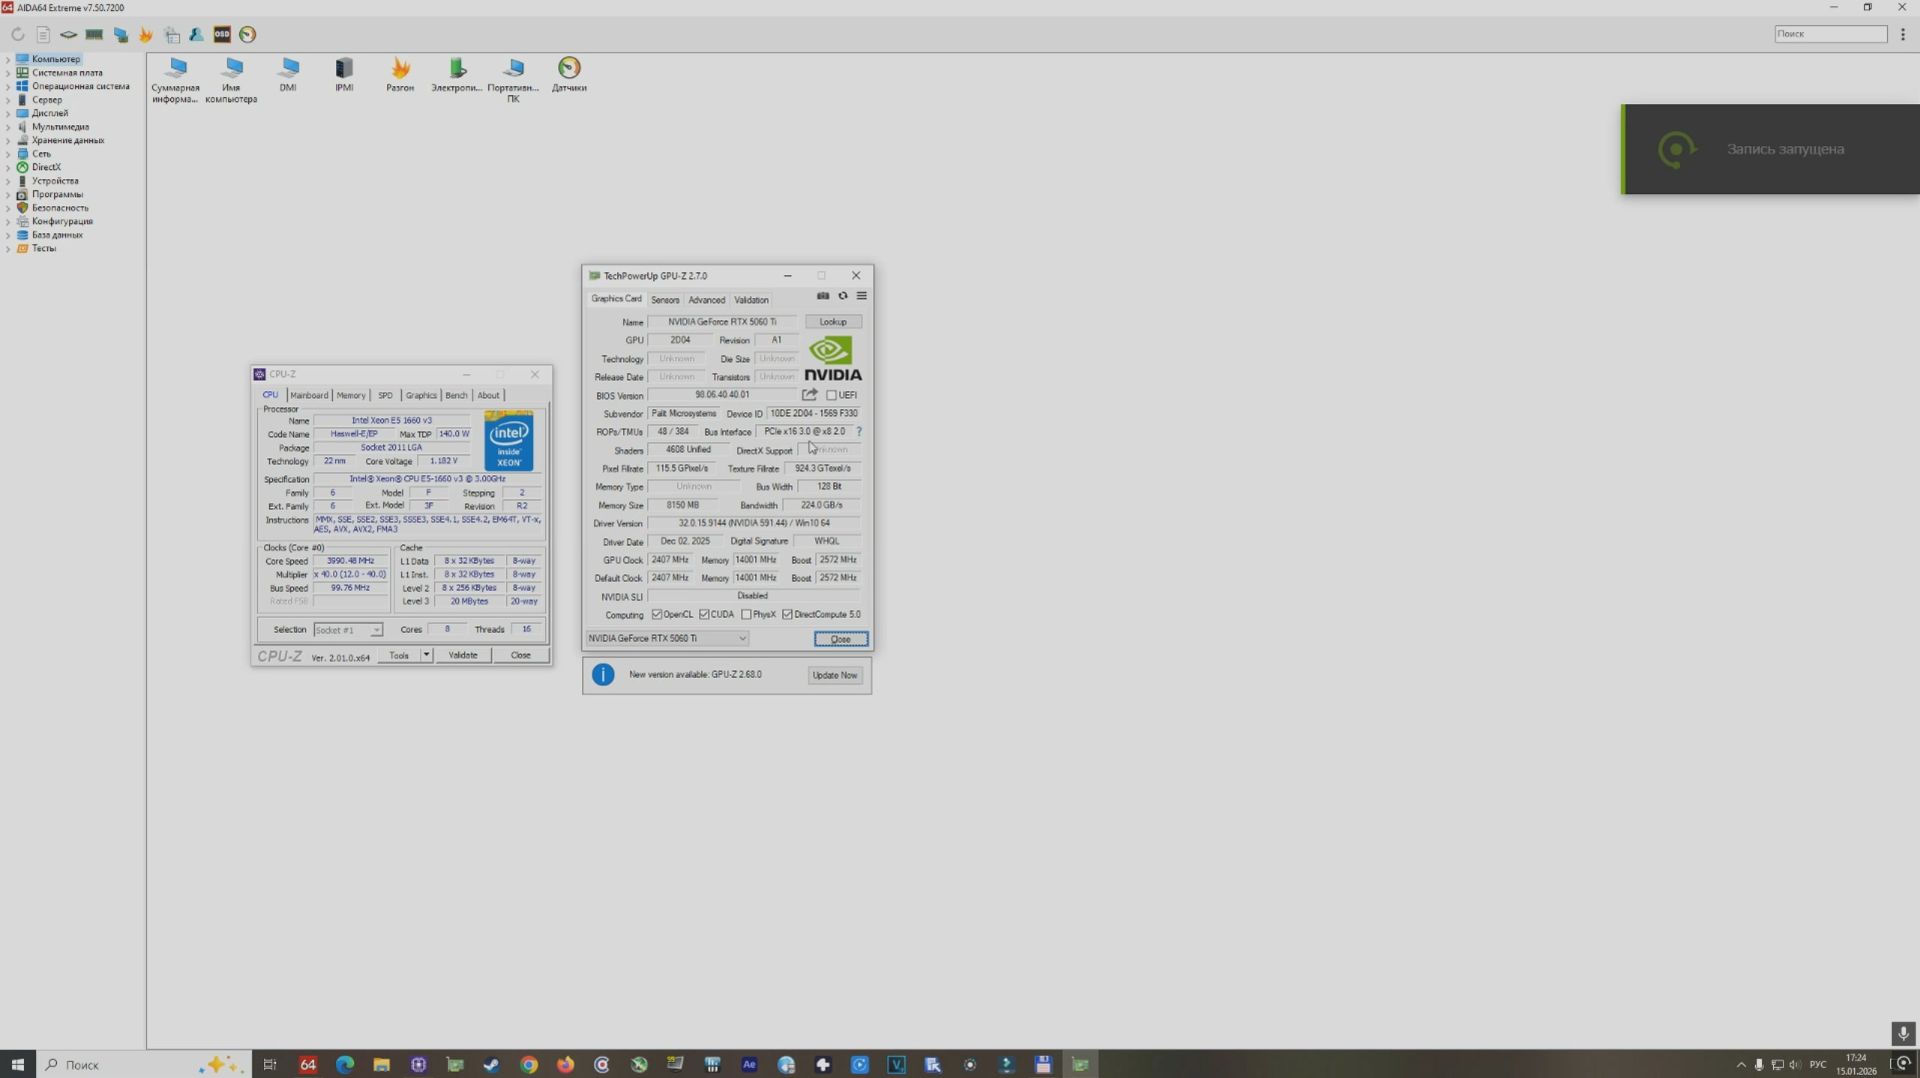Toggle the UEFI checkbox in GPU-Z
Viewport: 1920px width, 1078px height.
[x=831, y=395]
